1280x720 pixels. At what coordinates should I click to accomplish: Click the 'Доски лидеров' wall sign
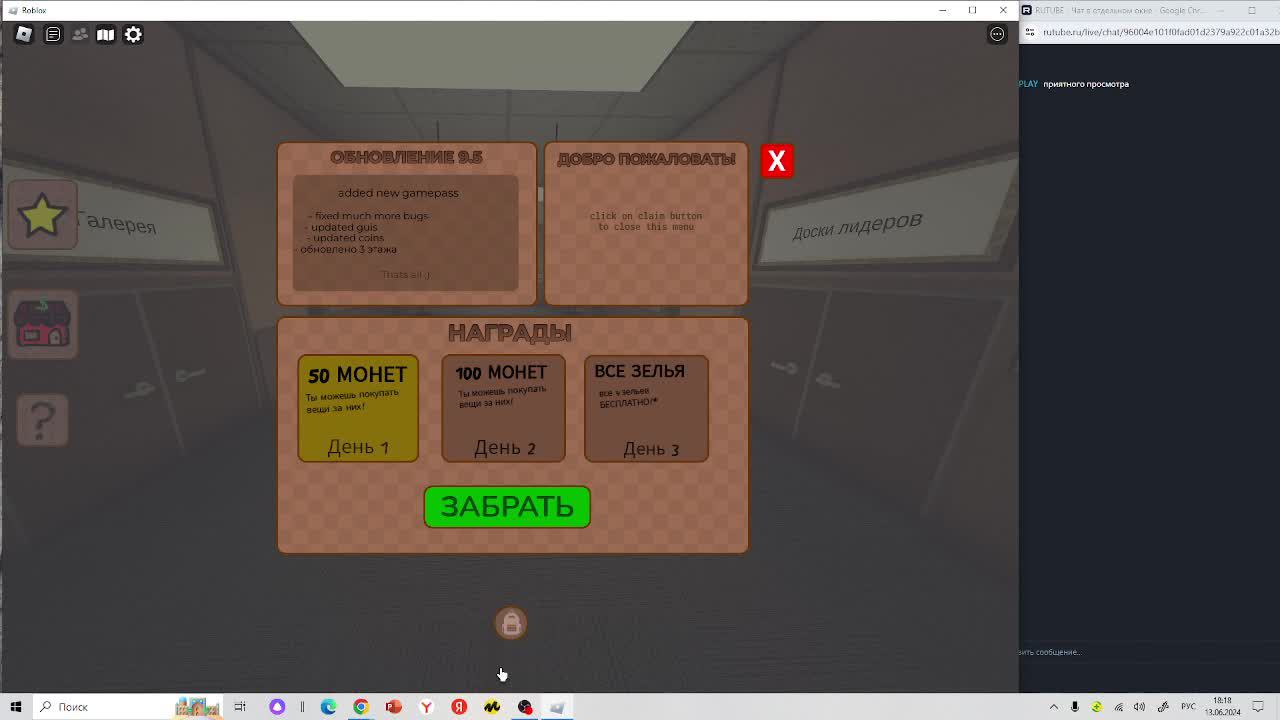(857, 225)
